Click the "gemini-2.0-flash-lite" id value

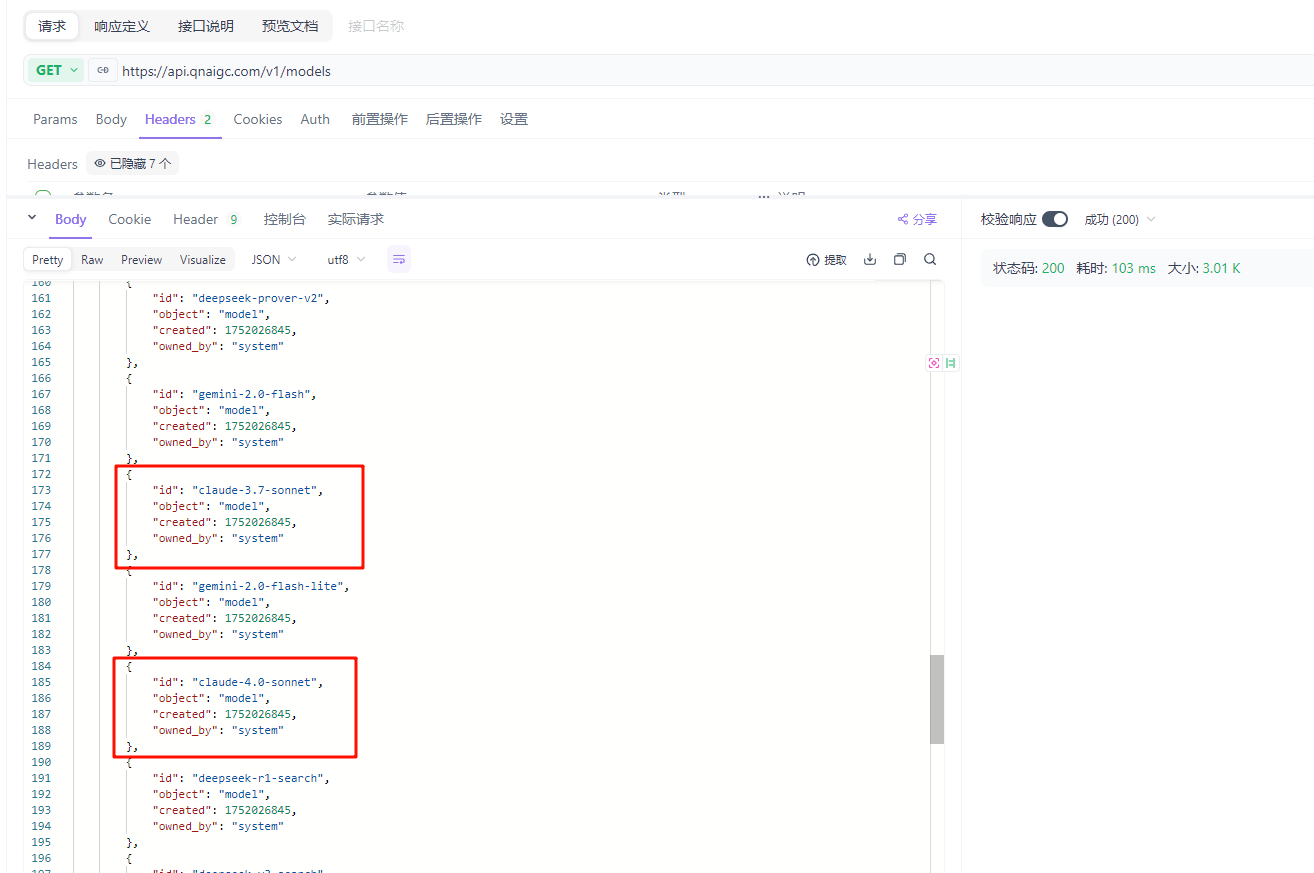tap(270, 586)
